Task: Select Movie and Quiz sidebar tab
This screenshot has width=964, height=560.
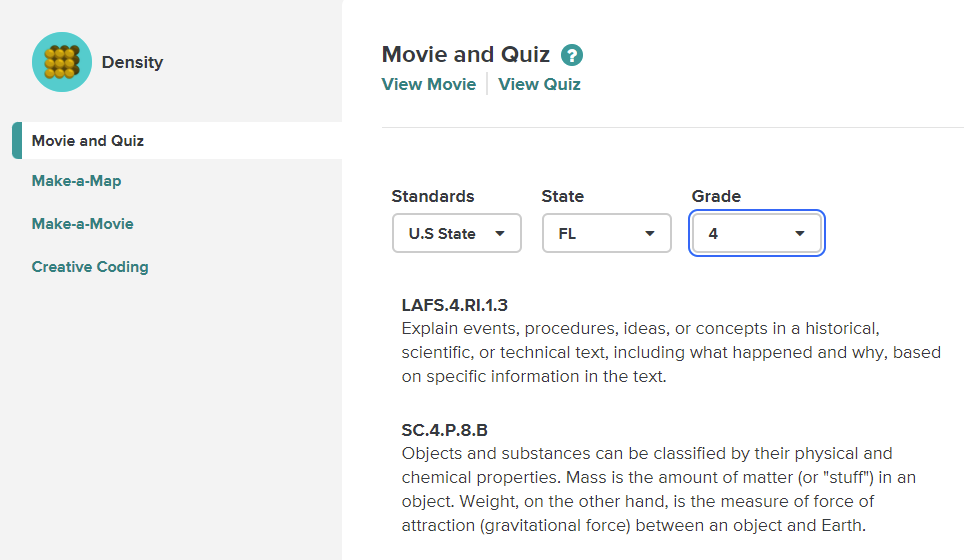Action: coord(88,141)
